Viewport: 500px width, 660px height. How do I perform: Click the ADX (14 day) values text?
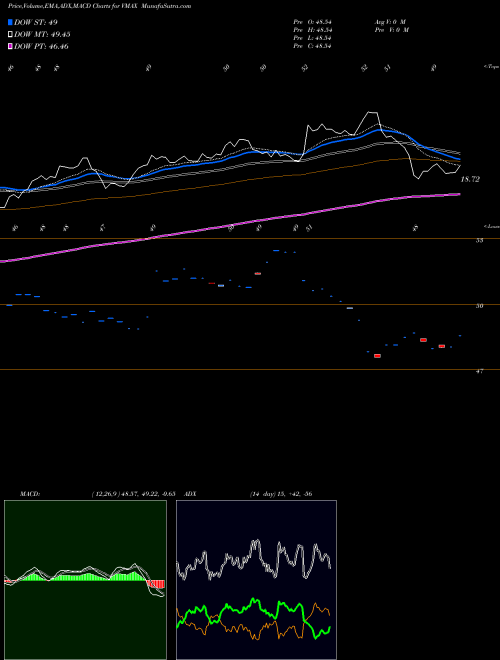click(281, 494)
